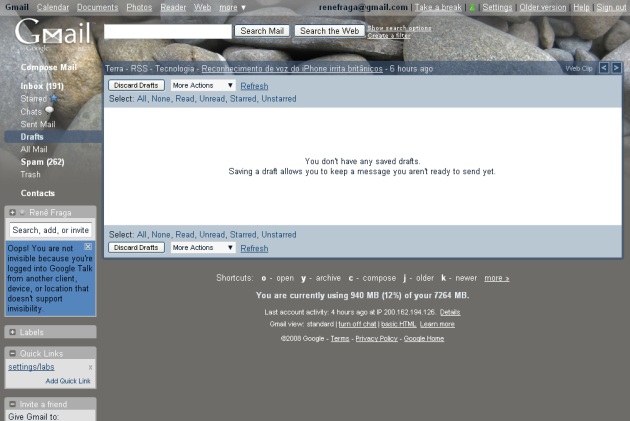Switch to Older version

coord(543,7)
